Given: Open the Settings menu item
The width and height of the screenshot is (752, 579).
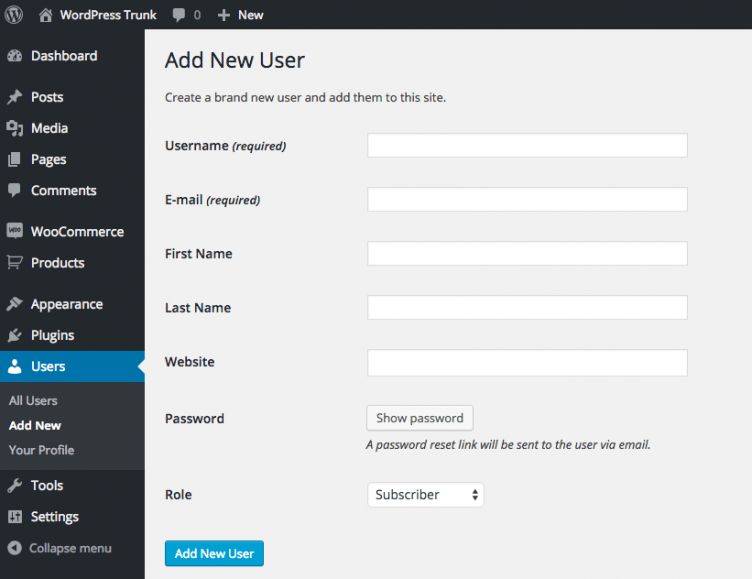Looking at the screenshot, I should (x=54, y=517).
